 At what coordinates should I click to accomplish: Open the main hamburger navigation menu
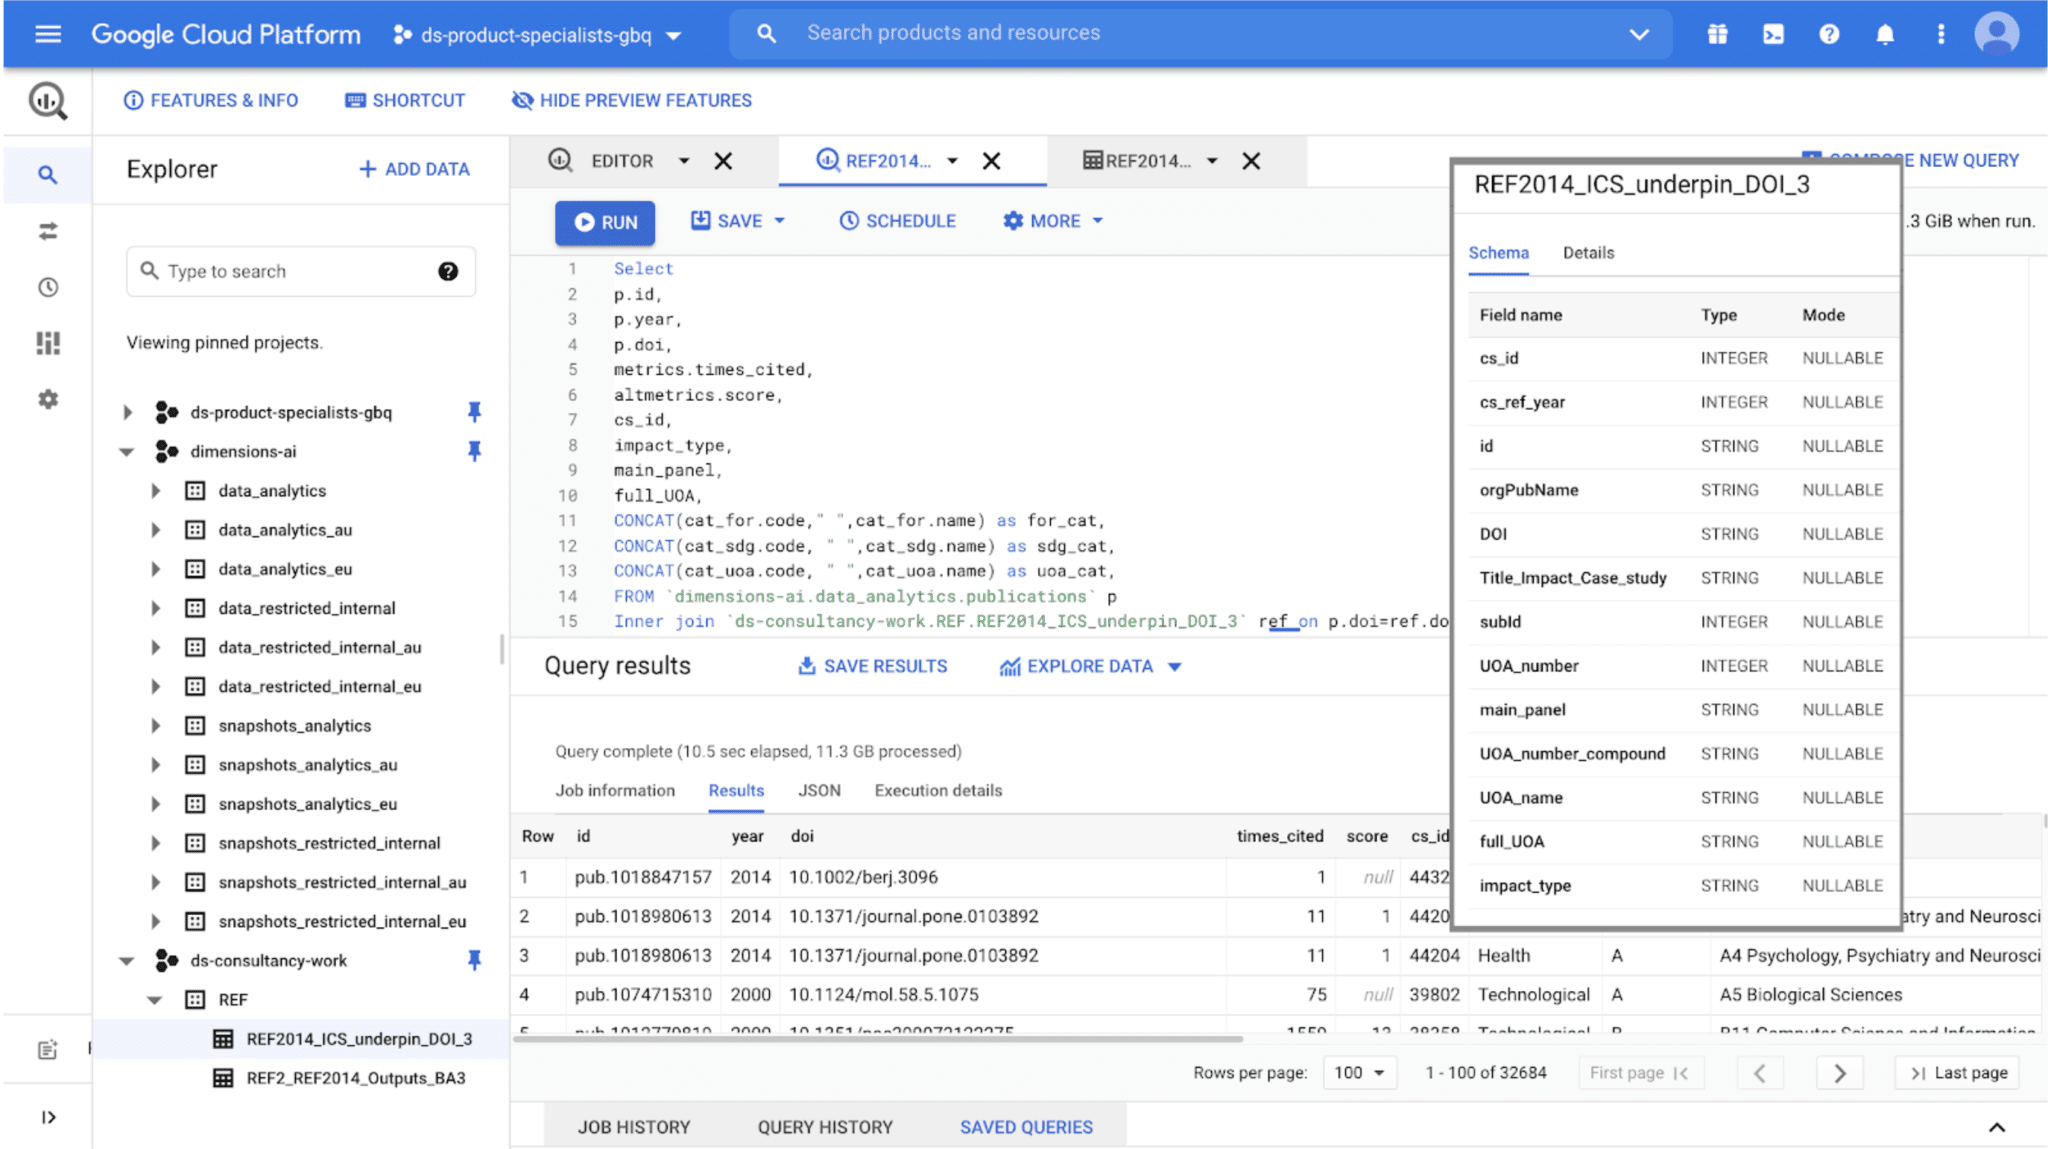click(47, 34)
